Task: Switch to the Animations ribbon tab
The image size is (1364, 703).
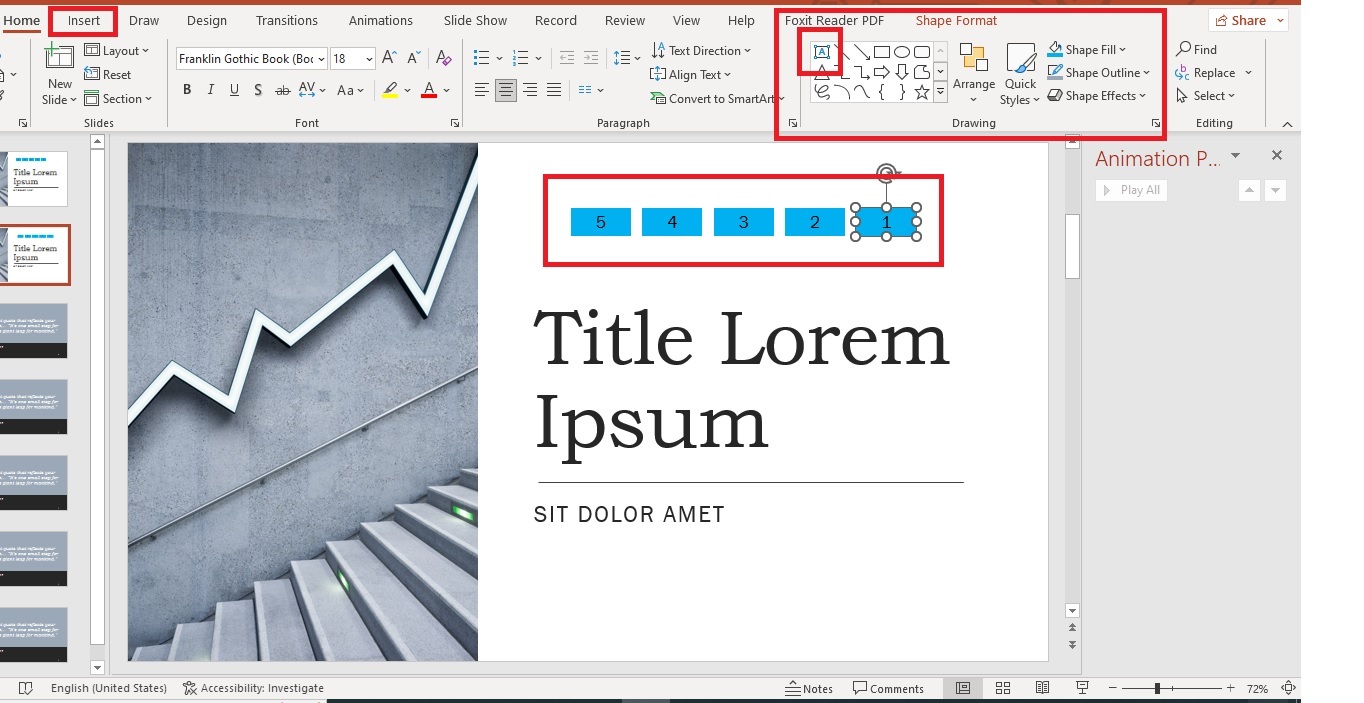Action: click(380, 20)
